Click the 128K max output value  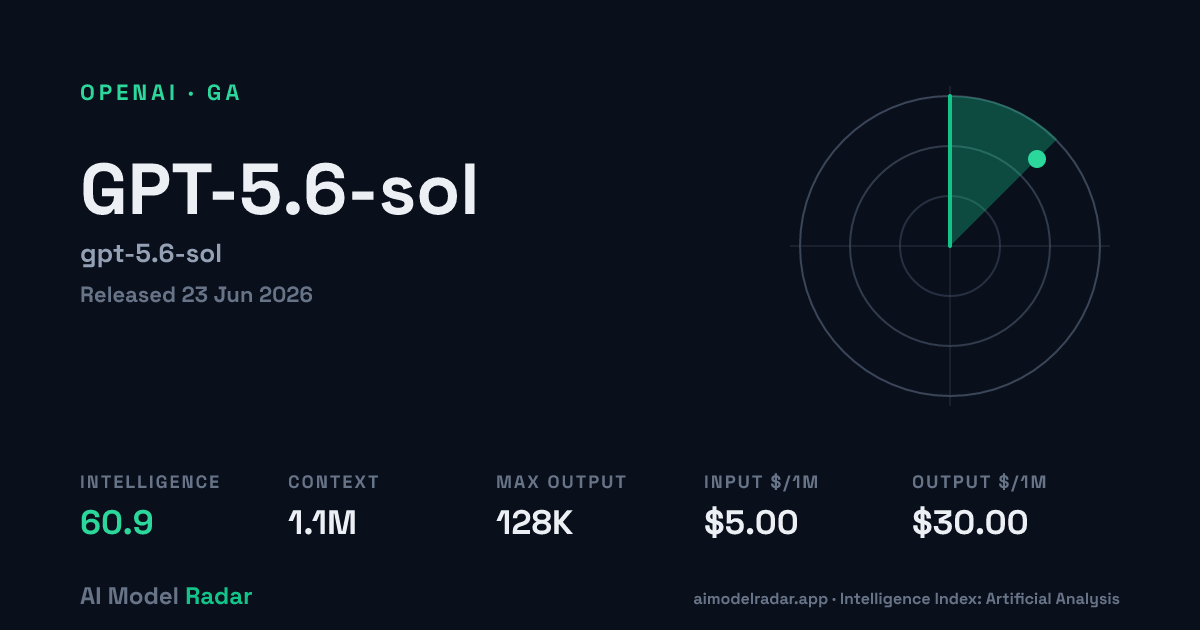click(534, 522)
